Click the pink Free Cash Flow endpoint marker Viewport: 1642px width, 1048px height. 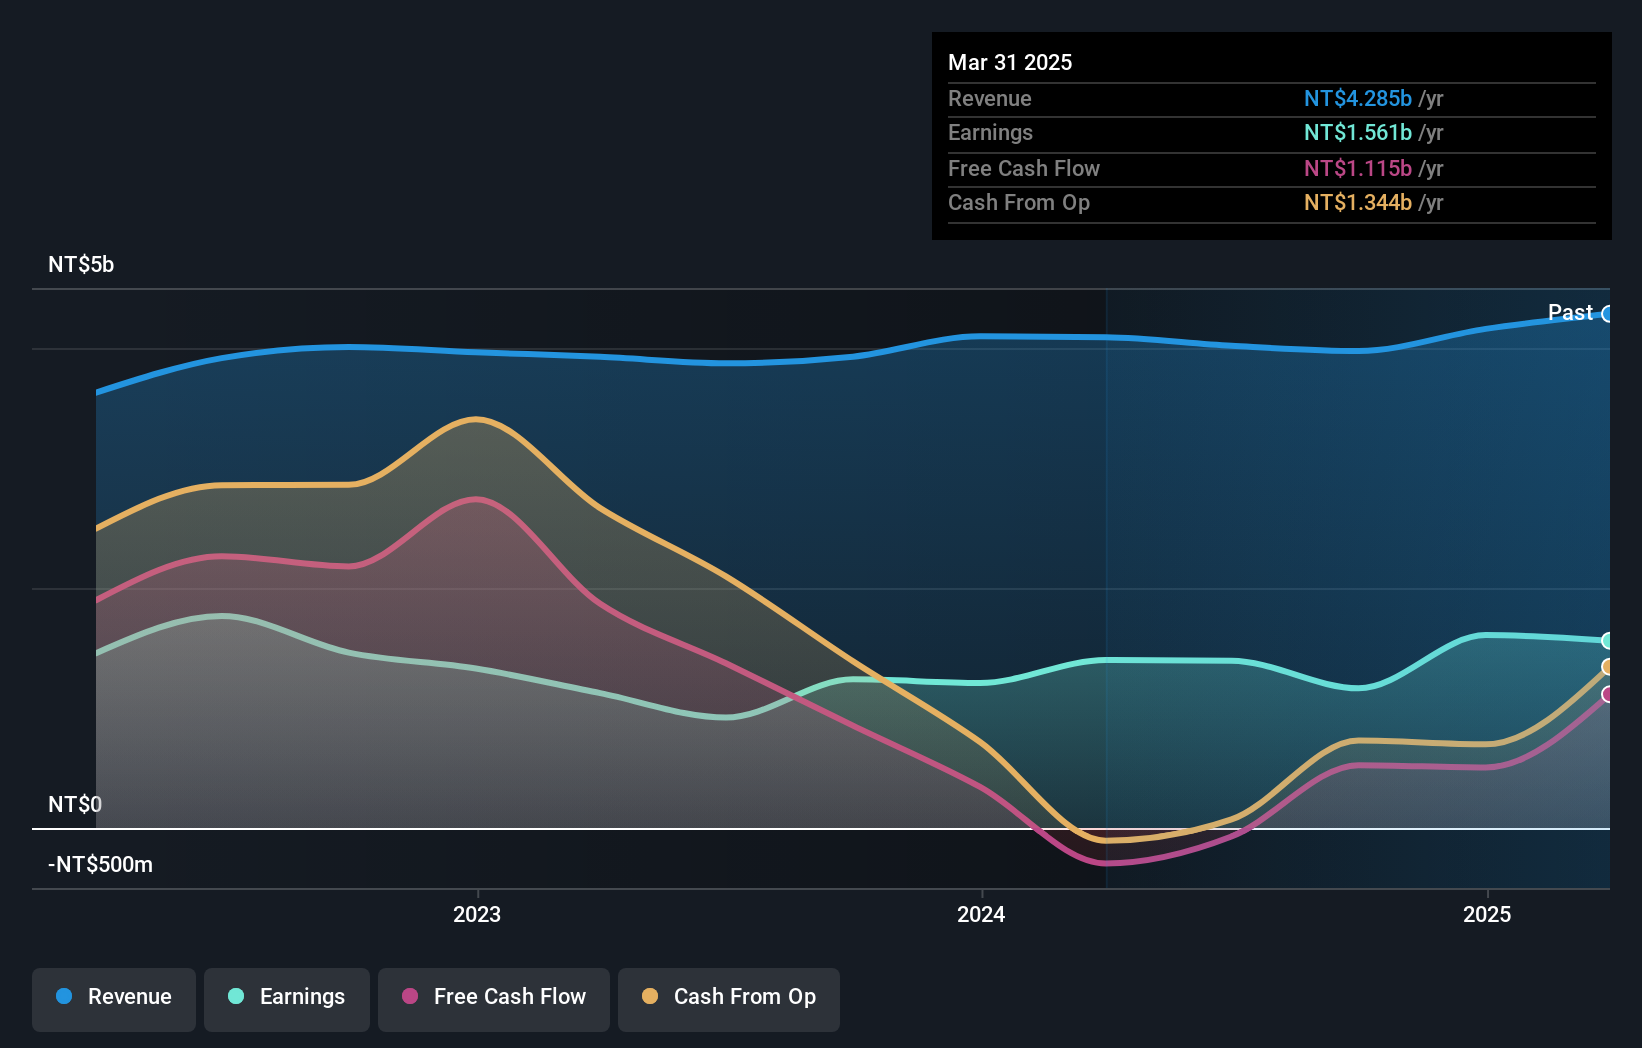click(x=1608, y=694)
